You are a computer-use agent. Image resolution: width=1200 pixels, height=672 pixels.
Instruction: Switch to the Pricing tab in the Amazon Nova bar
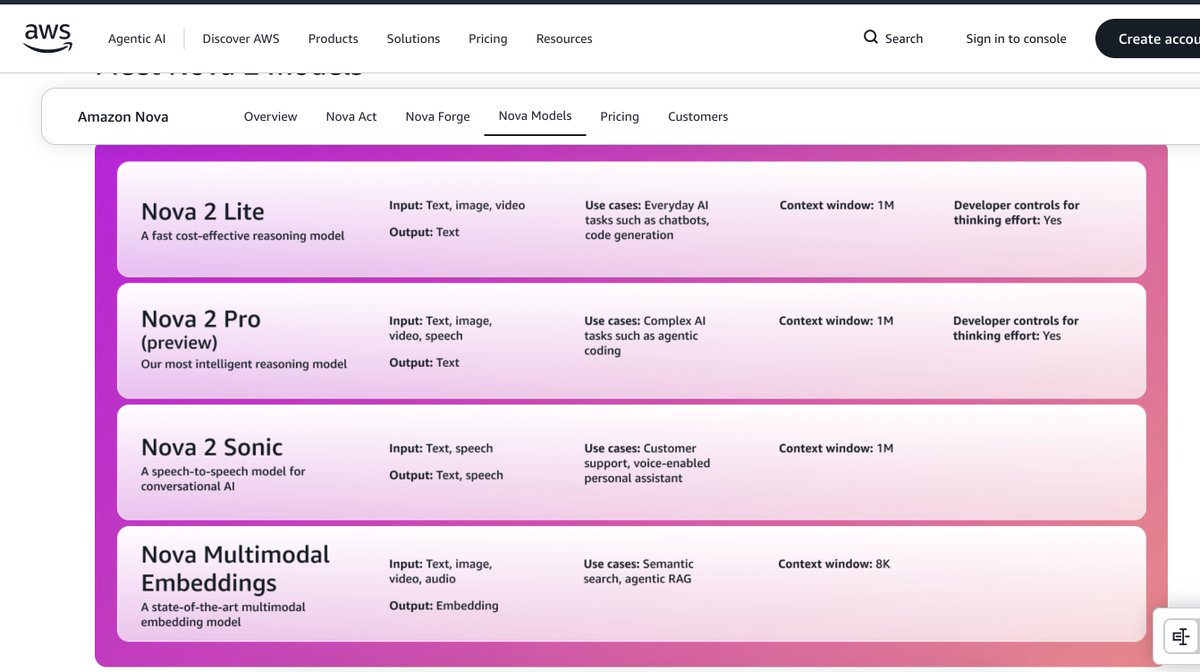tap(619, 117)
